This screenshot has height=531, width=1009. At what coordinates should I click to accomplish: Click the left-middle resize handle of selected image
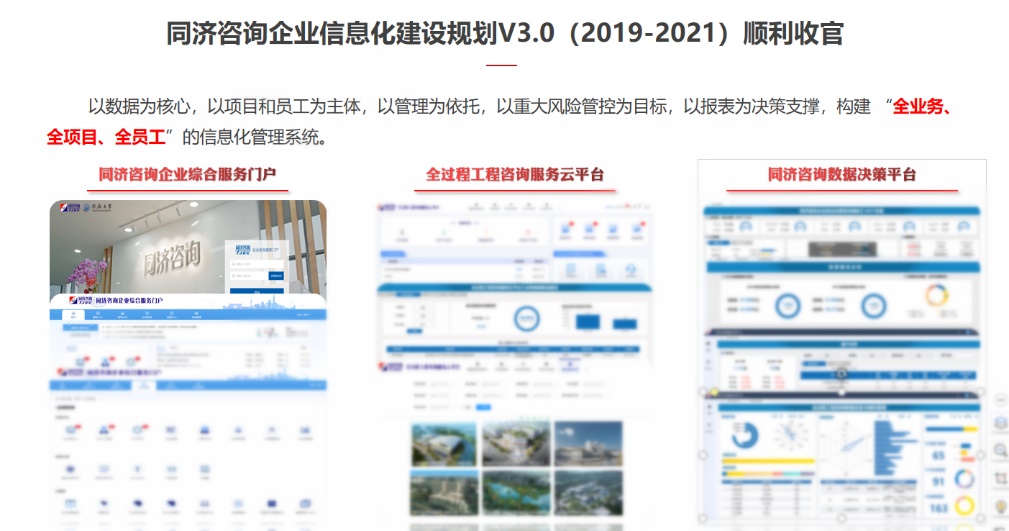[x=703, y=455]
